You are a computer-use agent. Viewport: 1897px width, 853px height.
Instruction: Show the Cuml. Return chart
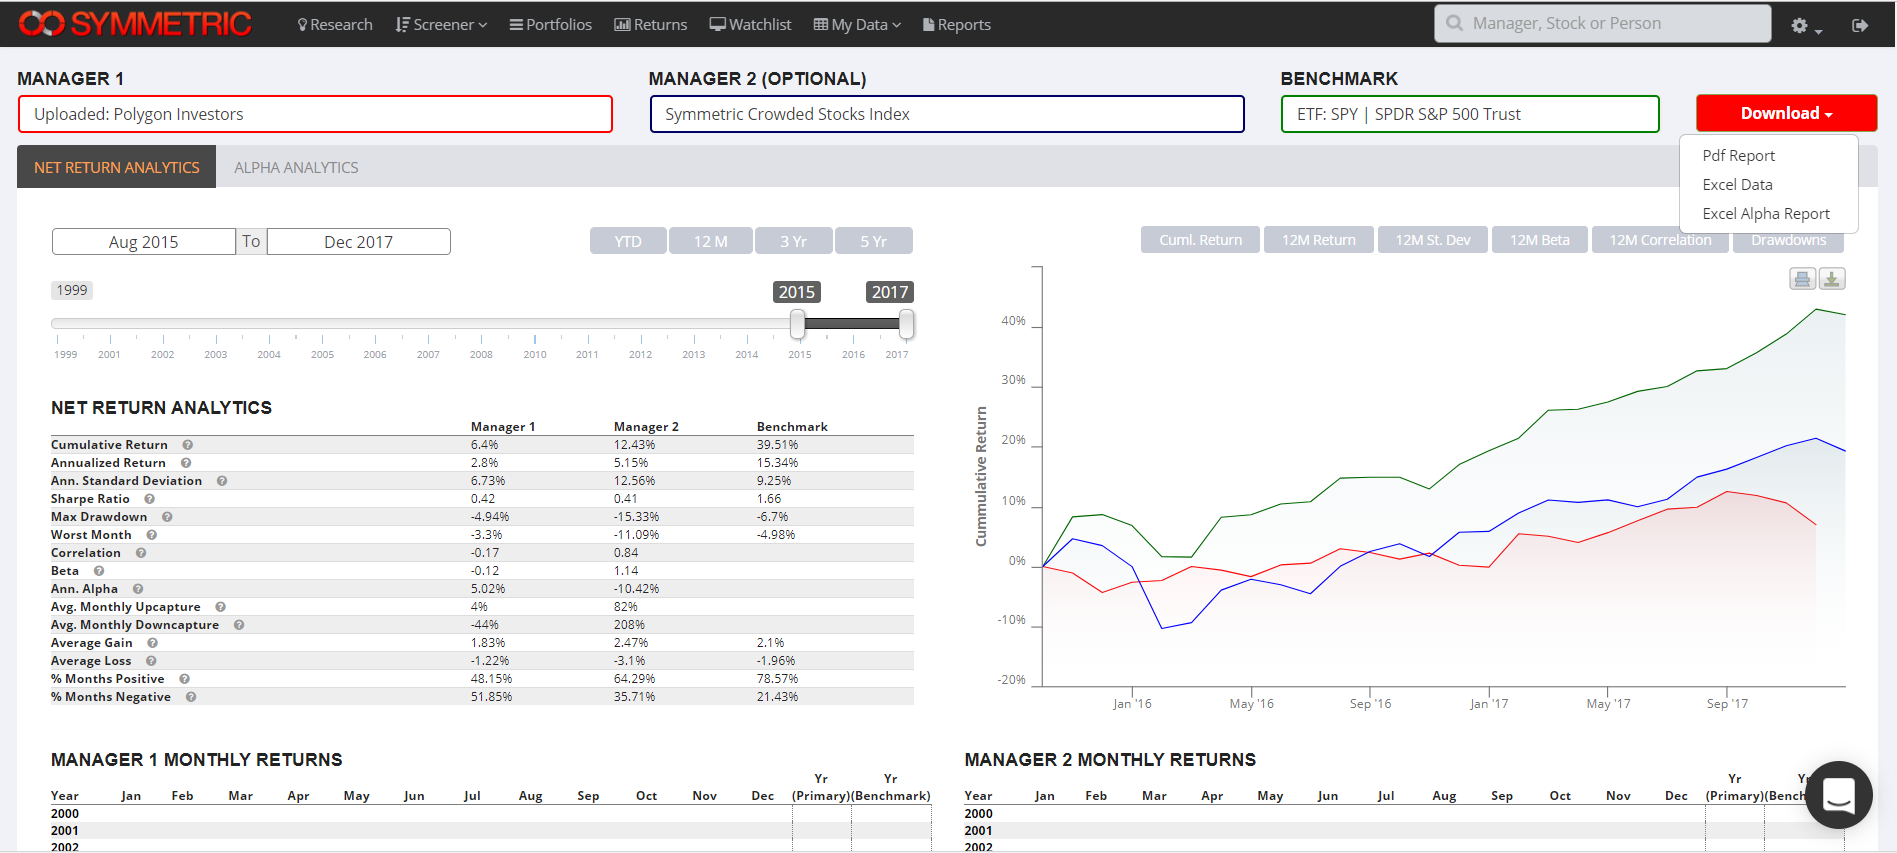point(1200,240)
